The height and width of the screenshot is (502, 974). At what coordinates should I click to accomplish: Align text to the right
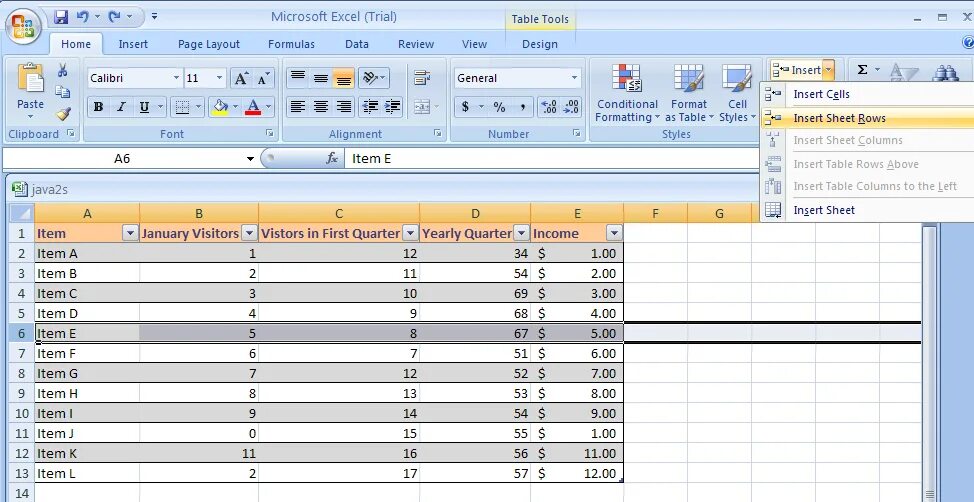click(x=344, y=107)
